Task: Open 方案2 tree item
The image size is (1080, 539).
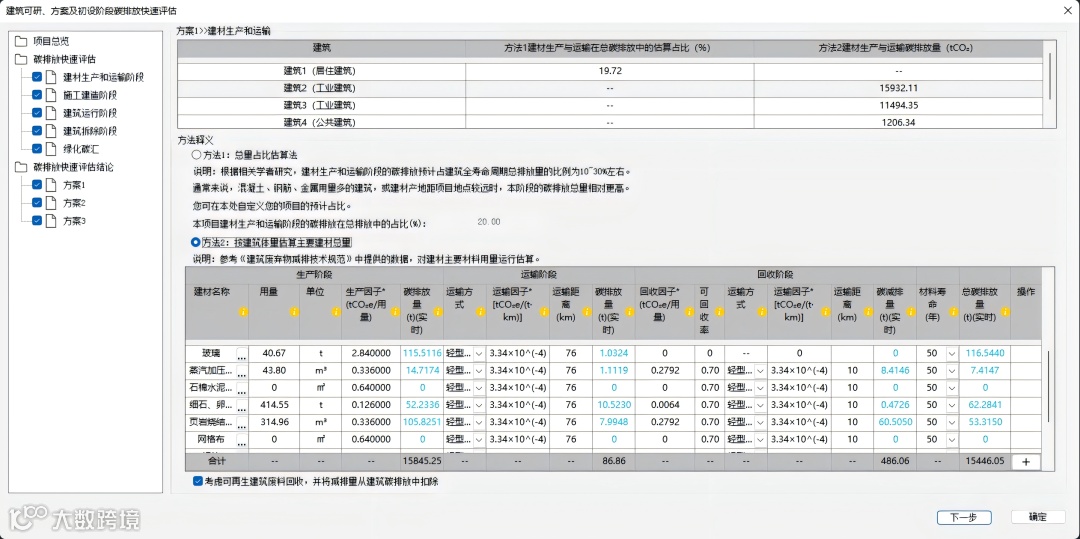Action: (x=74, y=203)
